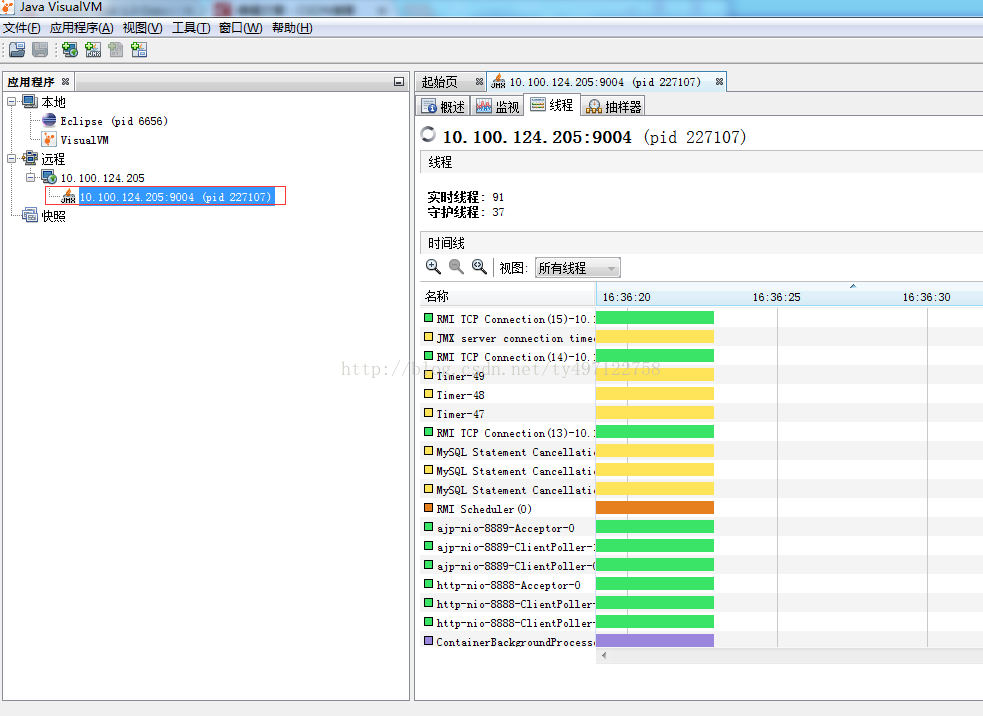Viewport: 983px width, 716px height.
Task: Click the VisualVM icon in the tree
Action: [49, 139]
